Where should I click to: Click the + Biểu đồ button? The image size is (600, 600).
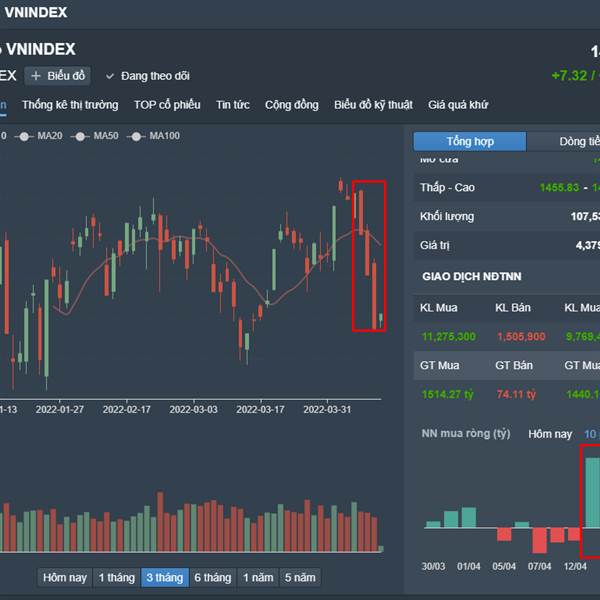(57, 76)
